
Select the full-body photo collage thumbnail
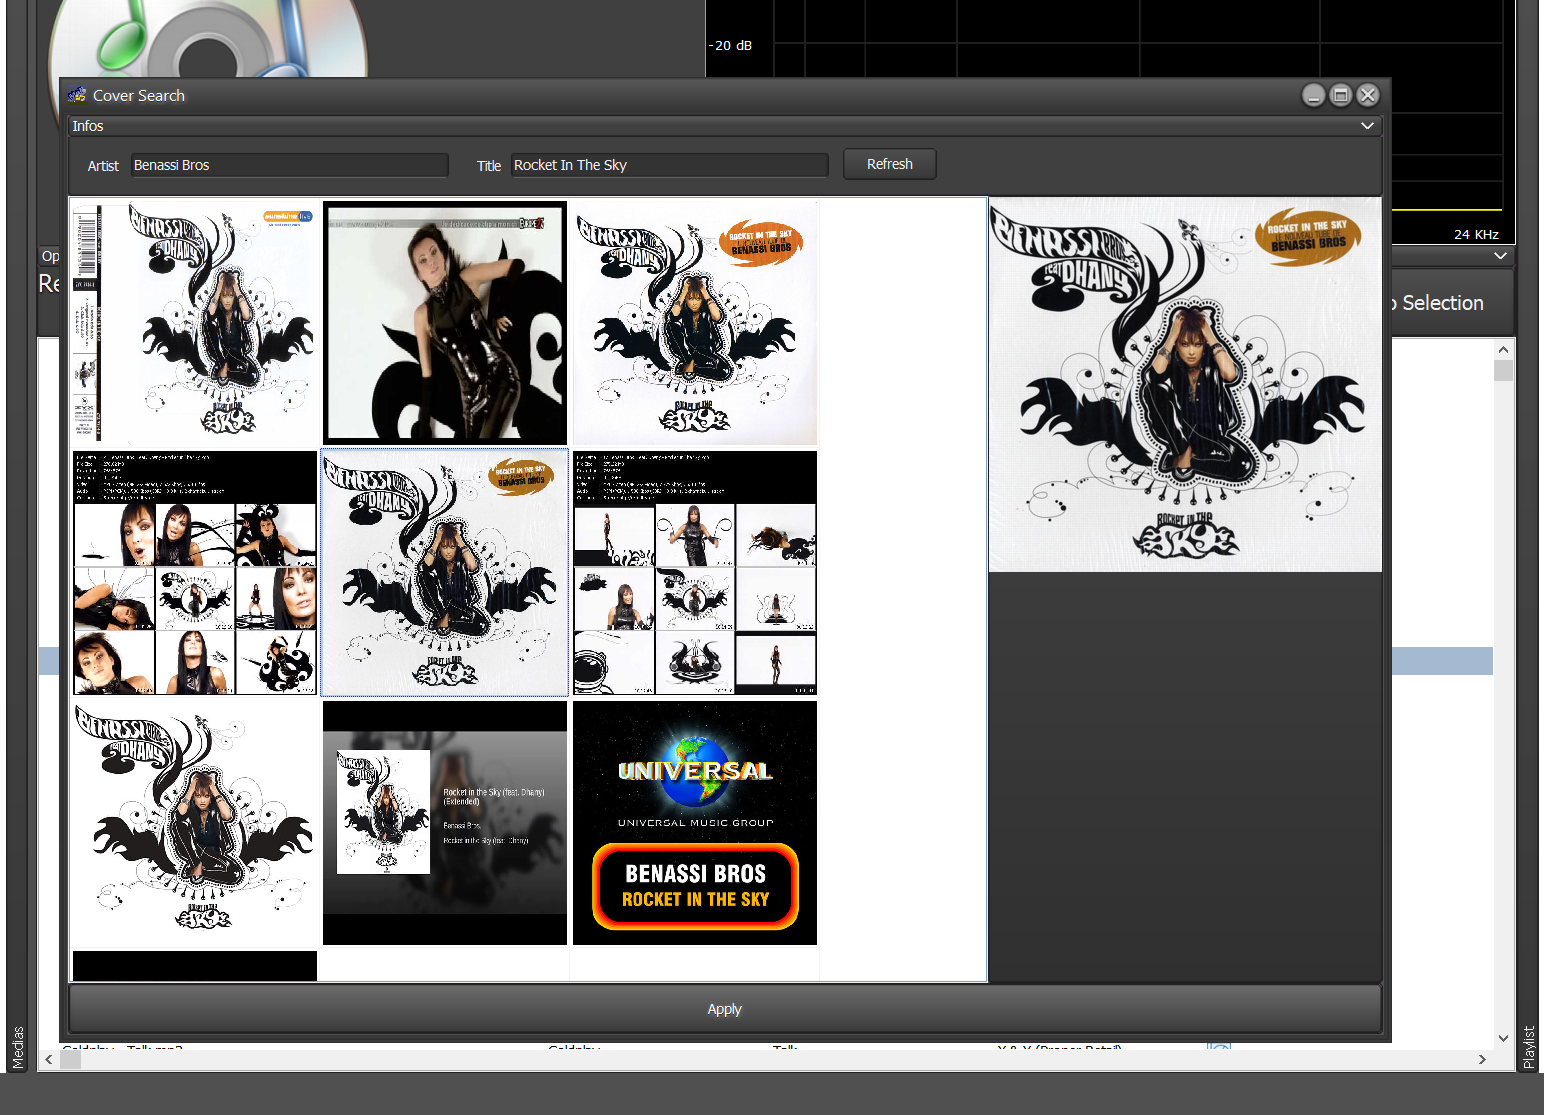coord(695,573)
